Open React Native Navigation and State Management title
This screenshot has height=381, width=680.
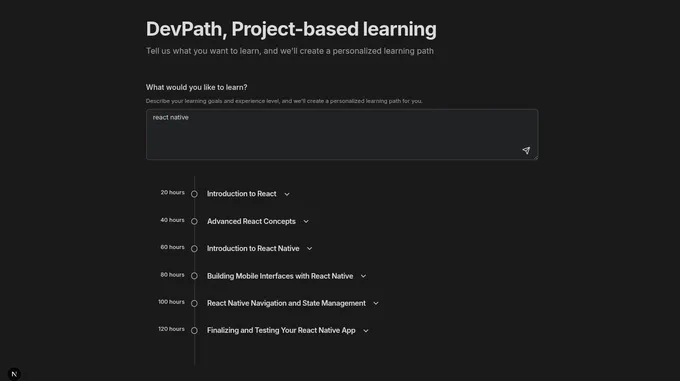coord(286,303)
